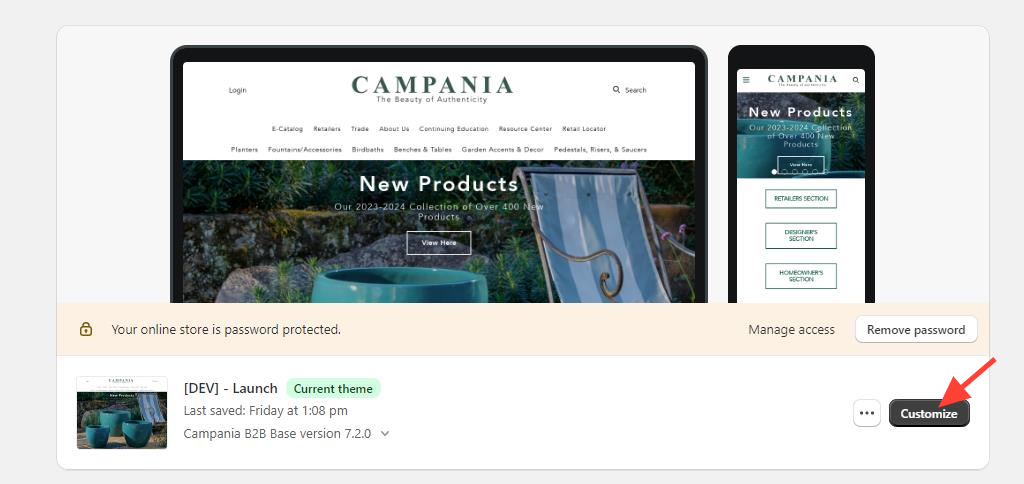Click RETAILERS SECTION button in mobile preview
The height and width of the screenshot is (484, 1024).
[801, 199]
